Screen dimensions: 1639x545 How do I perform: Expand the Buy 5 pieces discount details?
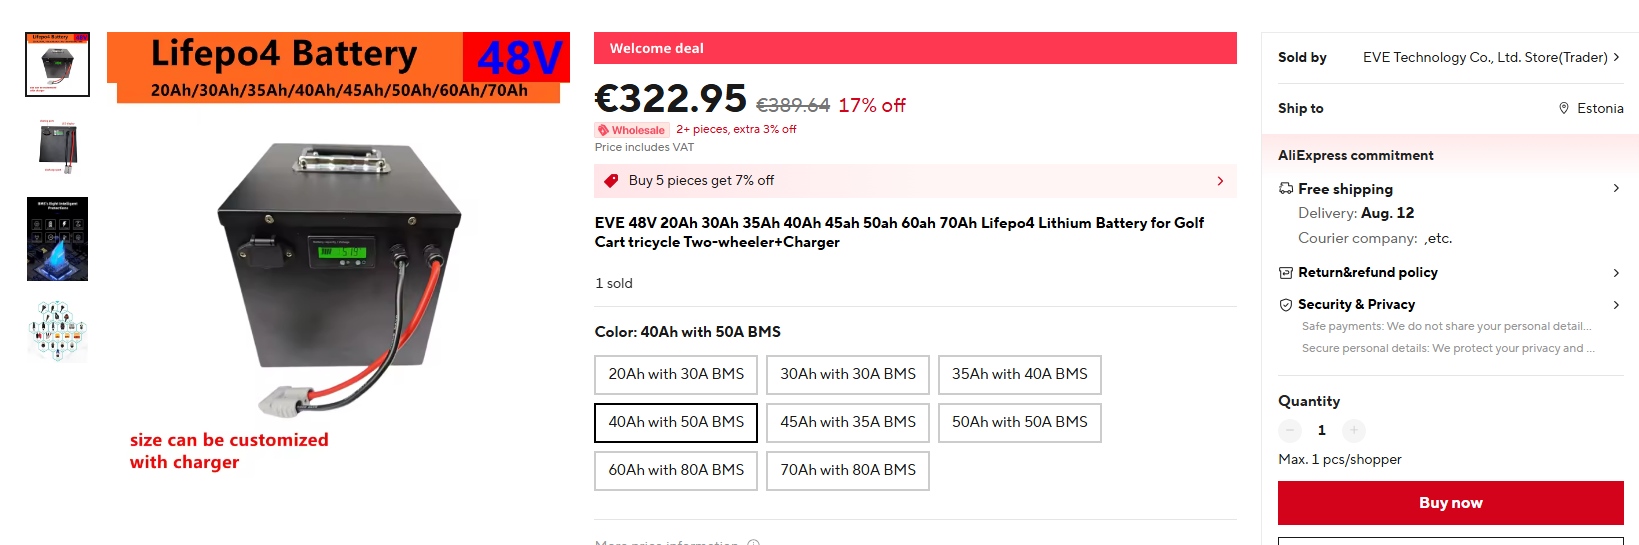click(1219, 181)
